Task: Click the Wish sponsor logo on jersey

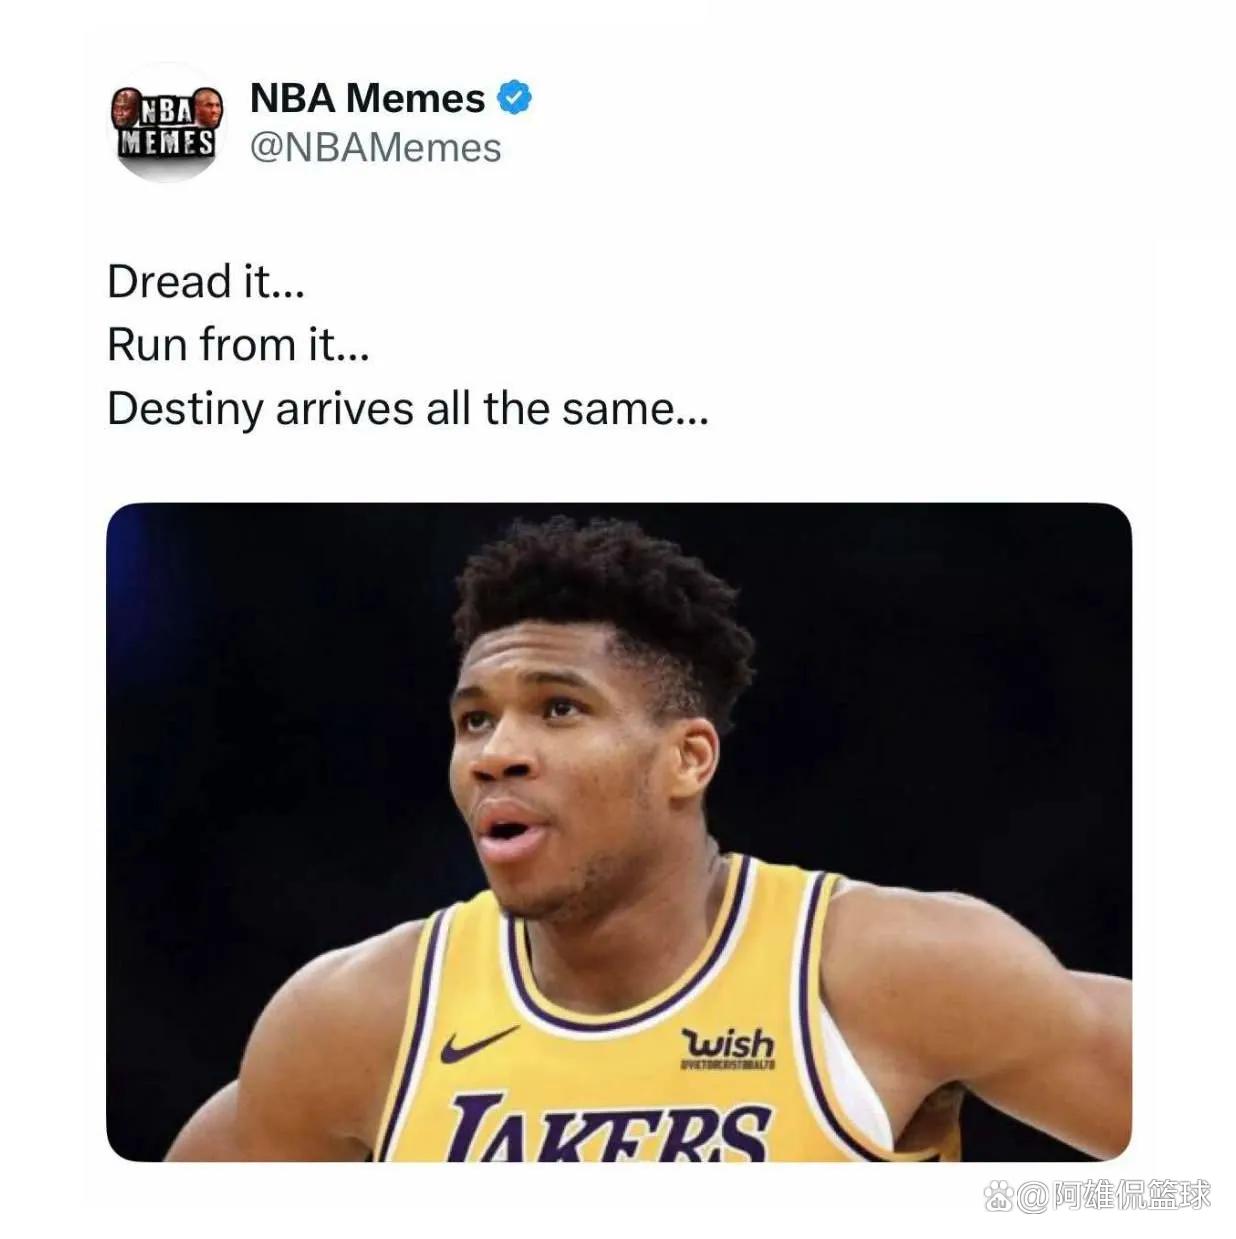Action: coord(729,1043)
